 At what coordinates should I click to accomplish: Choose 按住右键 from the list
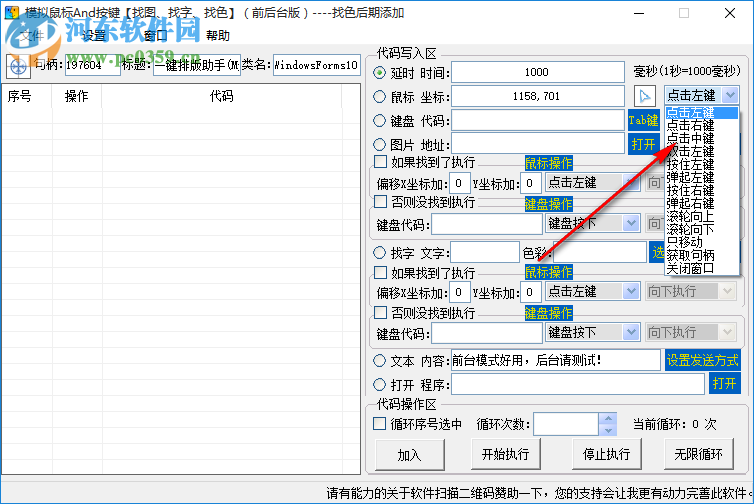pyautogui.click(x=702, y=190)
